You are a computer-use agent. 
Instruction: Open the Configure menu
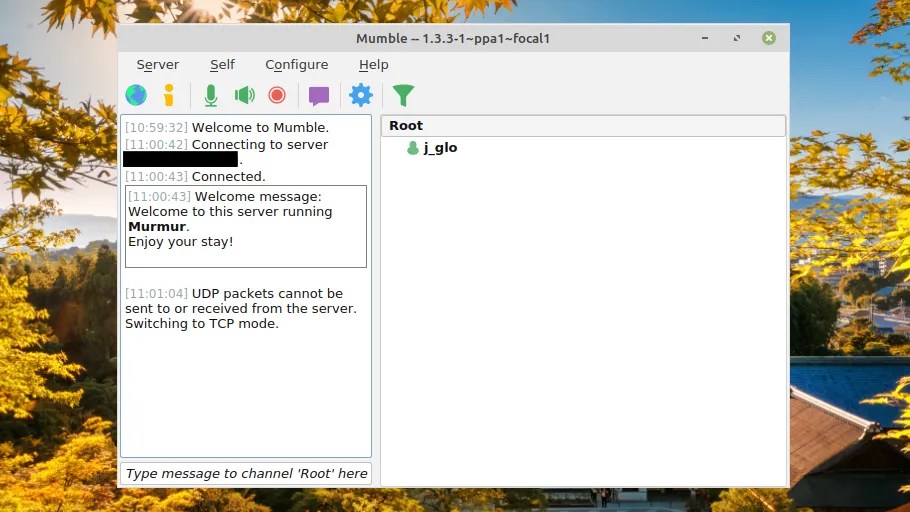297,64
